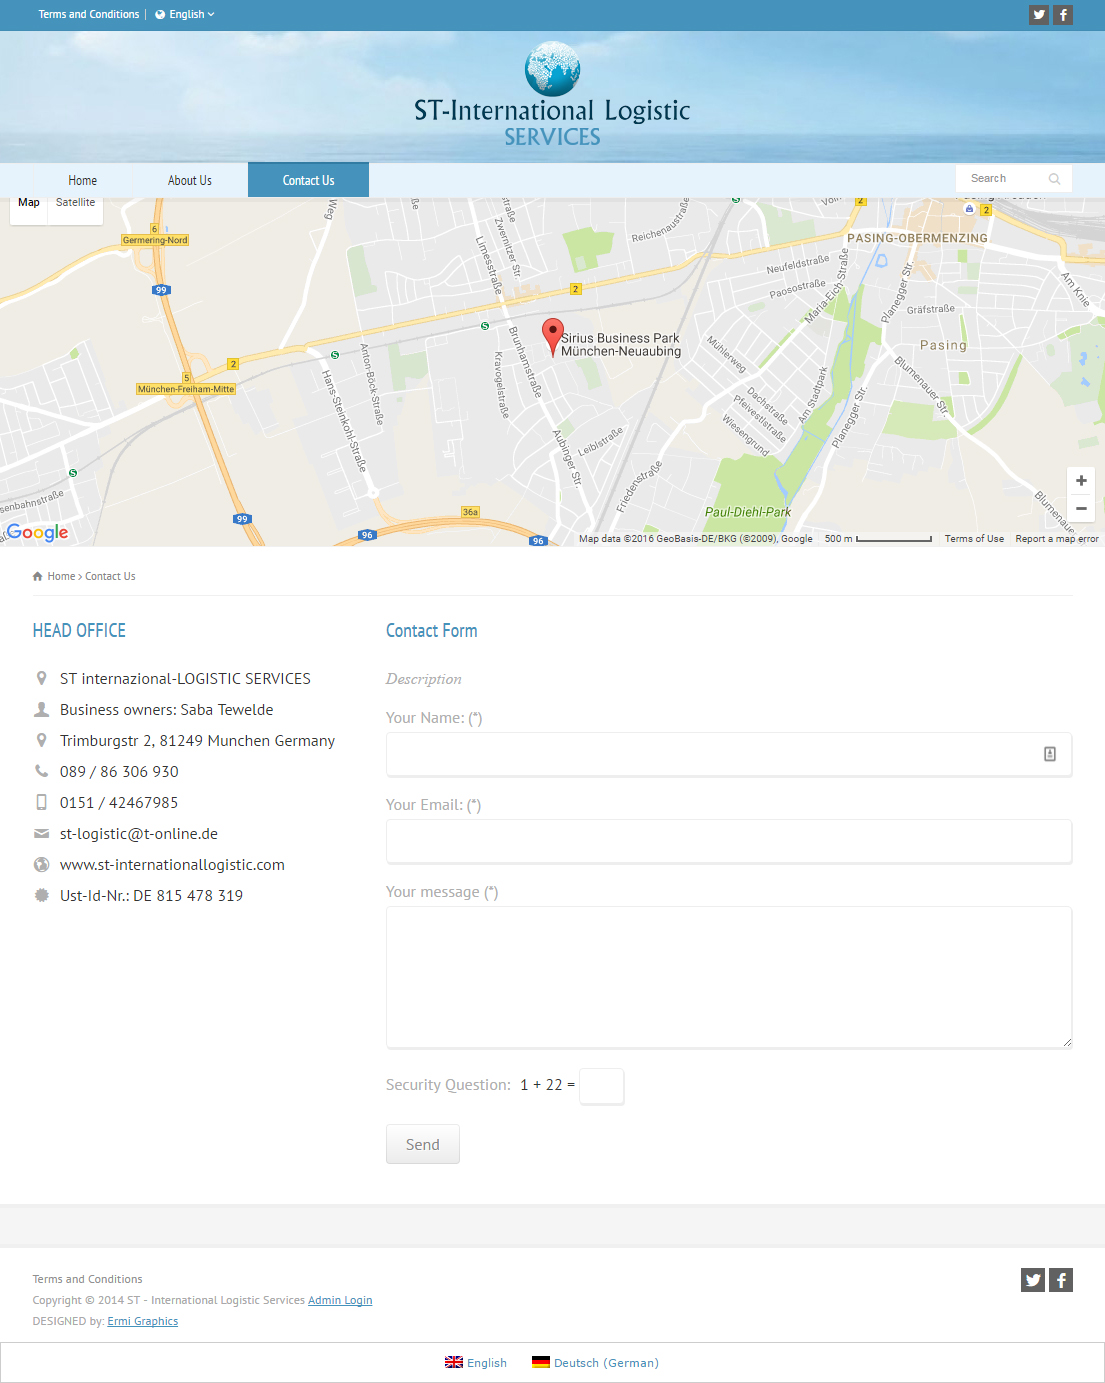Select the red map marker pin

(553, 337)
